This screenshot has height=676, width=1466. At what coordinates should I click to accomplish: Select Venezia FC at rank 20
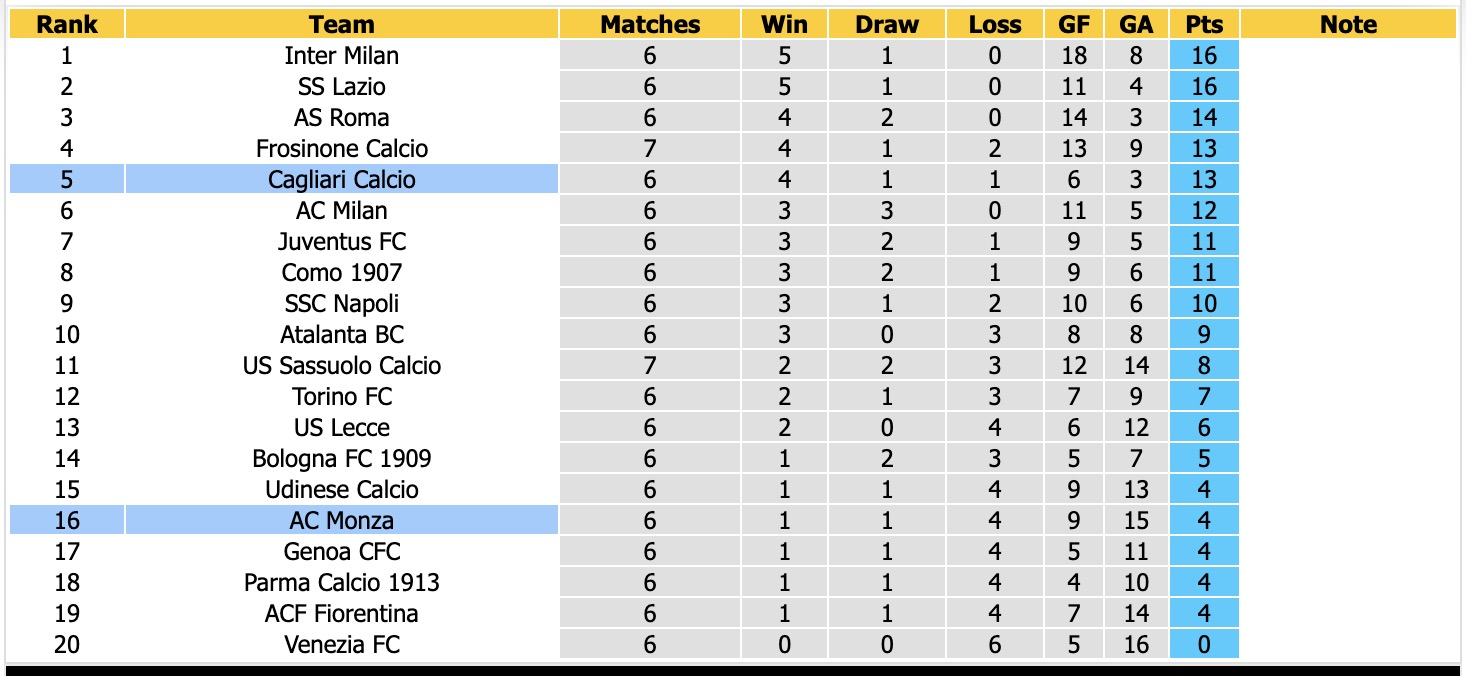pos(342,644)
